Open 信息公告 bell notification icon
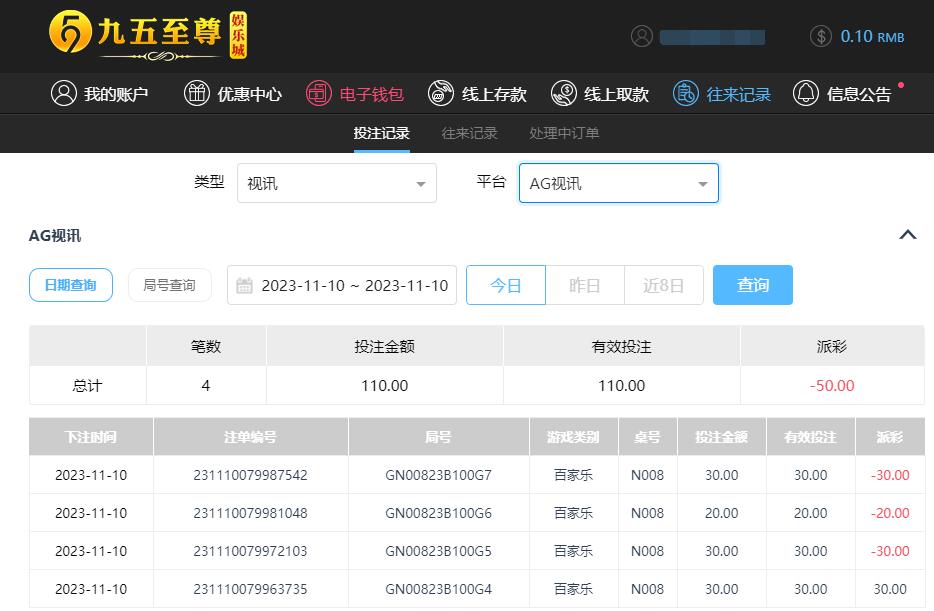Viewport: 934px width, 611px height. coord(806,94)
